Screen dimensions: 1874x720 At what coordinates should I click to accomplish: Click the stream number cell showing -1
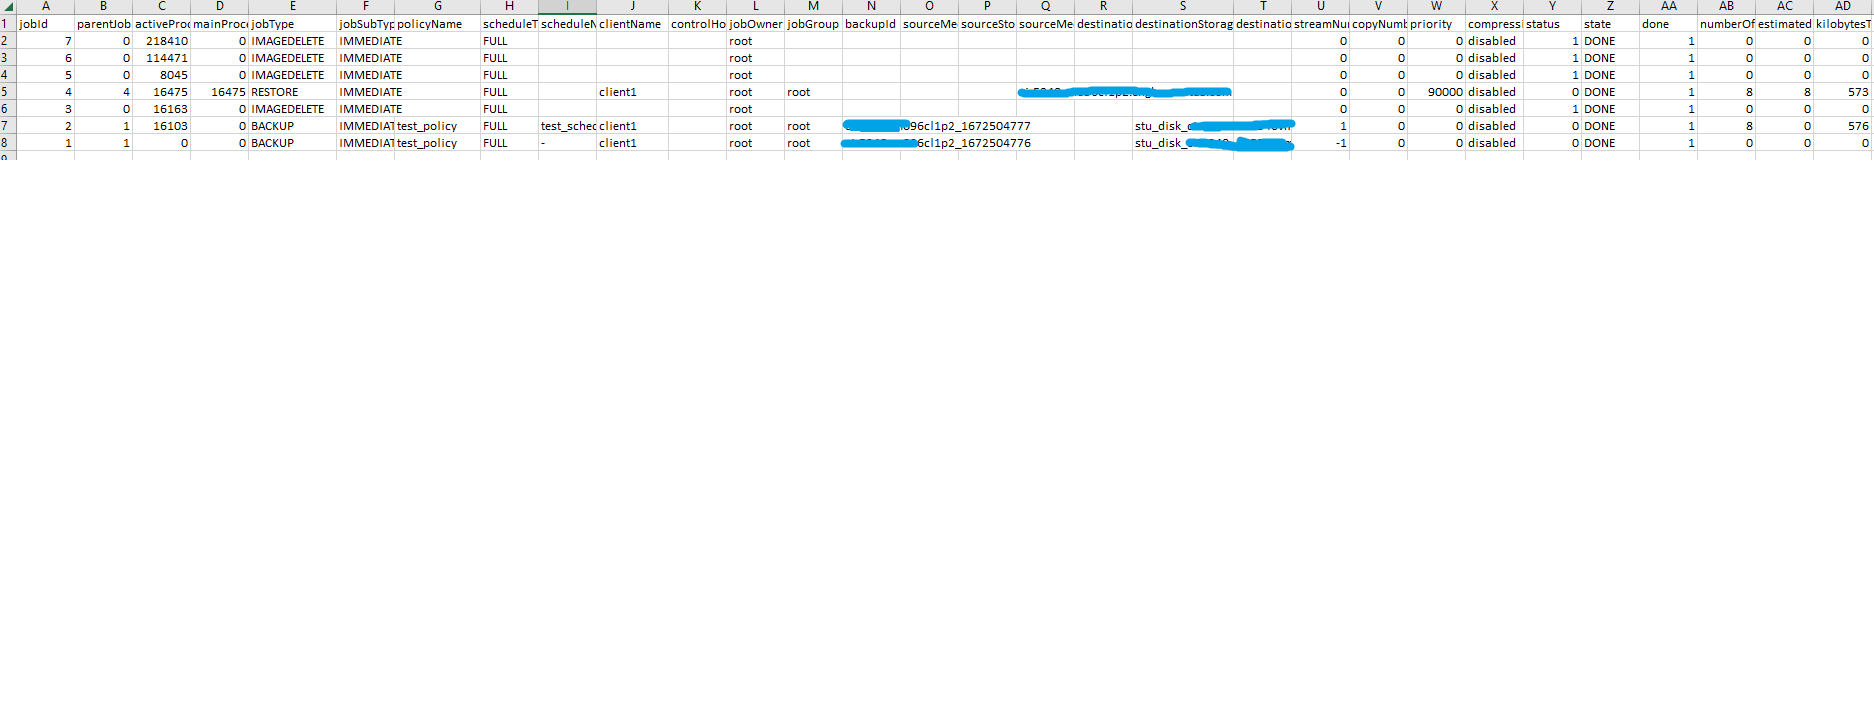pos(1321,143)
